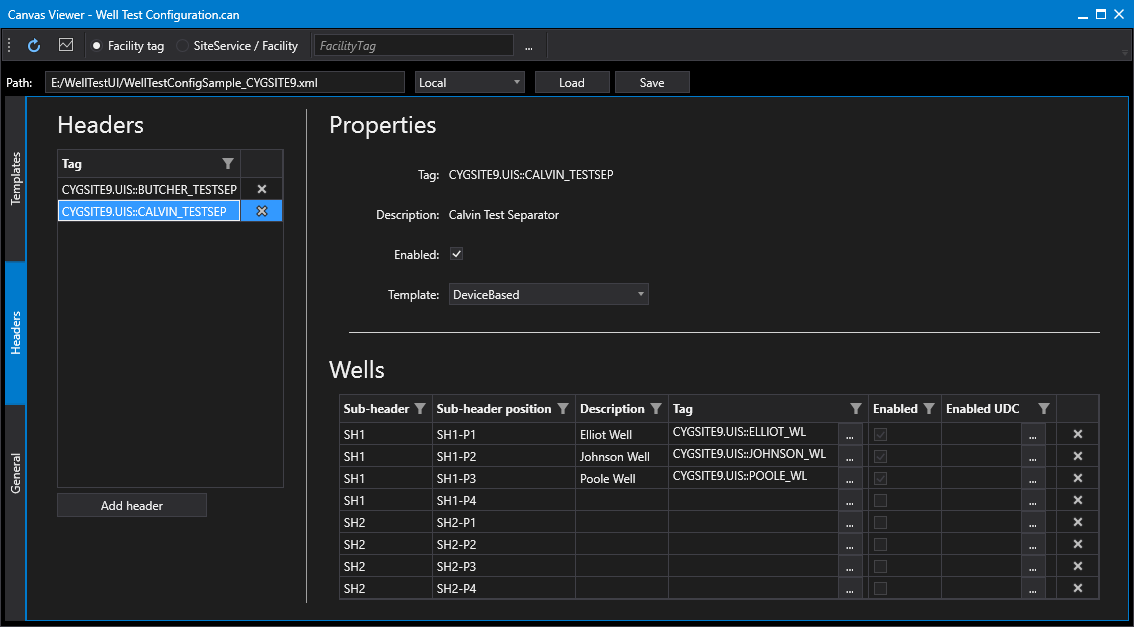Viewport: 1134px width, 627px height.
Task: Click the SH2-P3 position cell
Action: [503, 566]
